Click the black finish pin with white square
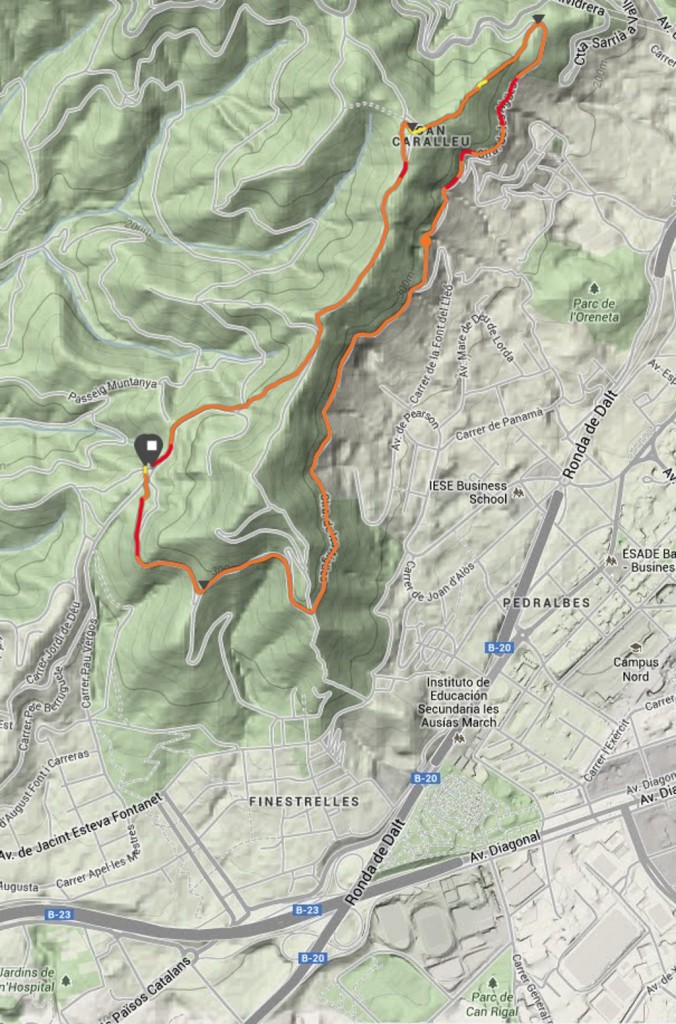Image resolution: width=676 pixels, height=1024 pixels. pyautogui.click(x=149, y=449)
